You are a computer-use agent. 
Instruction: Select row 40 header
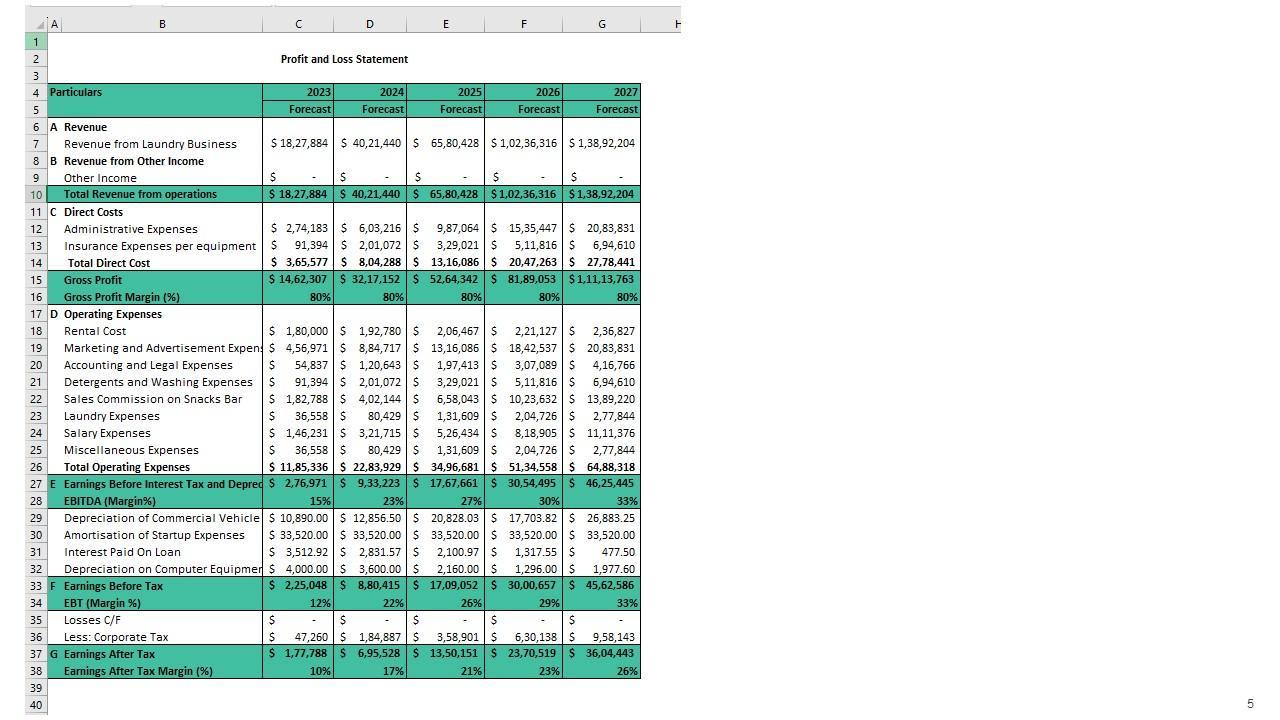tap(36, 705)
